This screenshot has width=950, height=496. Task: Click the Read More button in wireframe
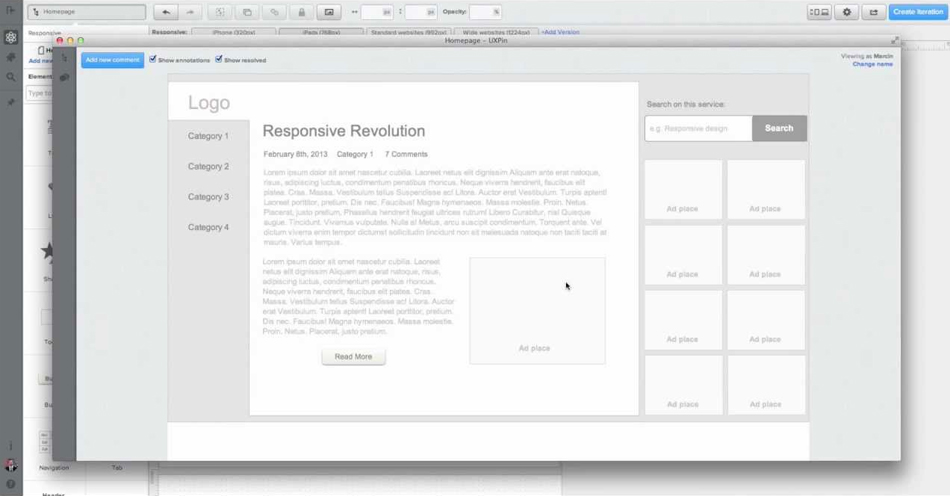pos(353,356)
